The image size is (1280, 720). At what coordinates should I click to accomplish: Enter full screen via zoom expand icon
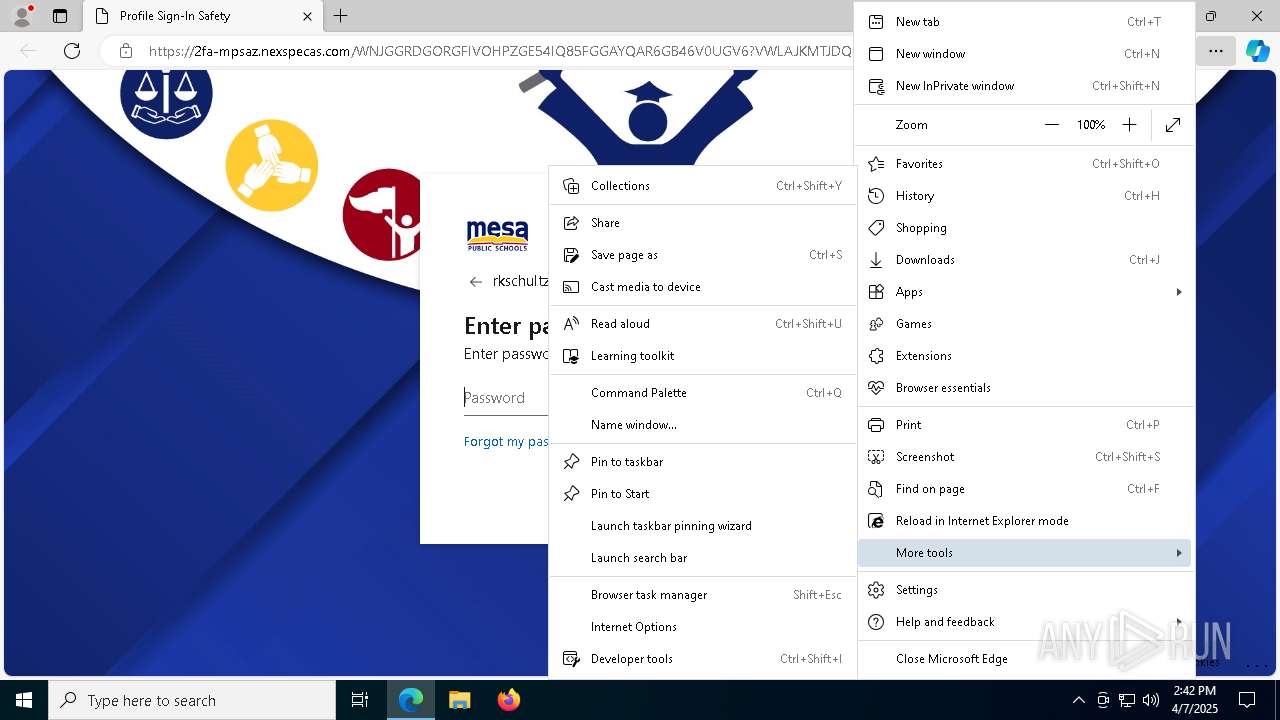(1173, 125)
